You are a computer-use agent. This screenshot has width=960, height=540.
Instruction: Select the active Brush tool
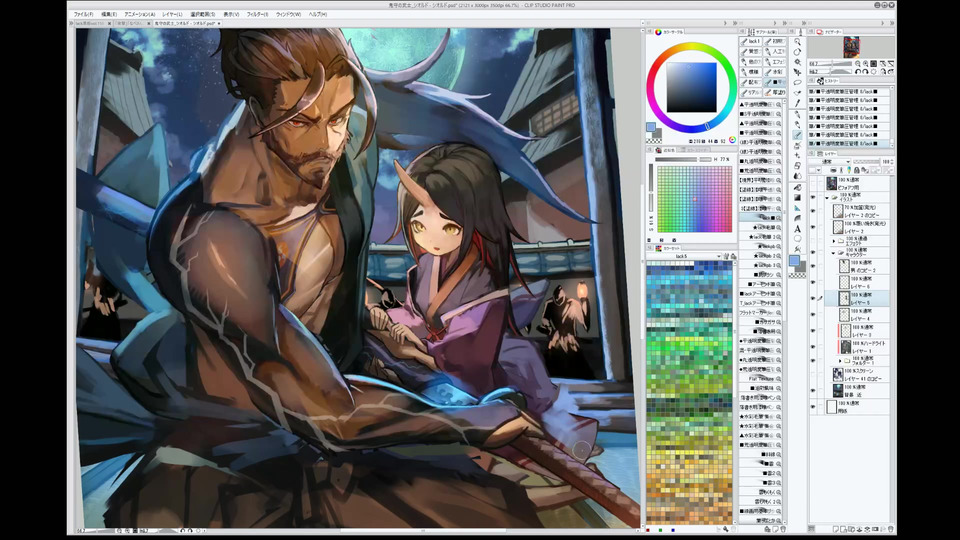797,135
